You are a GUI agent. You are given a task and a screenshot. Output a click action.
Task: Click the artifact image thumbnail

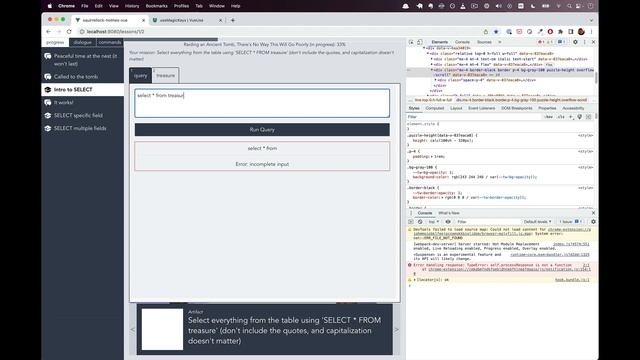pyautogui.click(x=162, y=329)
